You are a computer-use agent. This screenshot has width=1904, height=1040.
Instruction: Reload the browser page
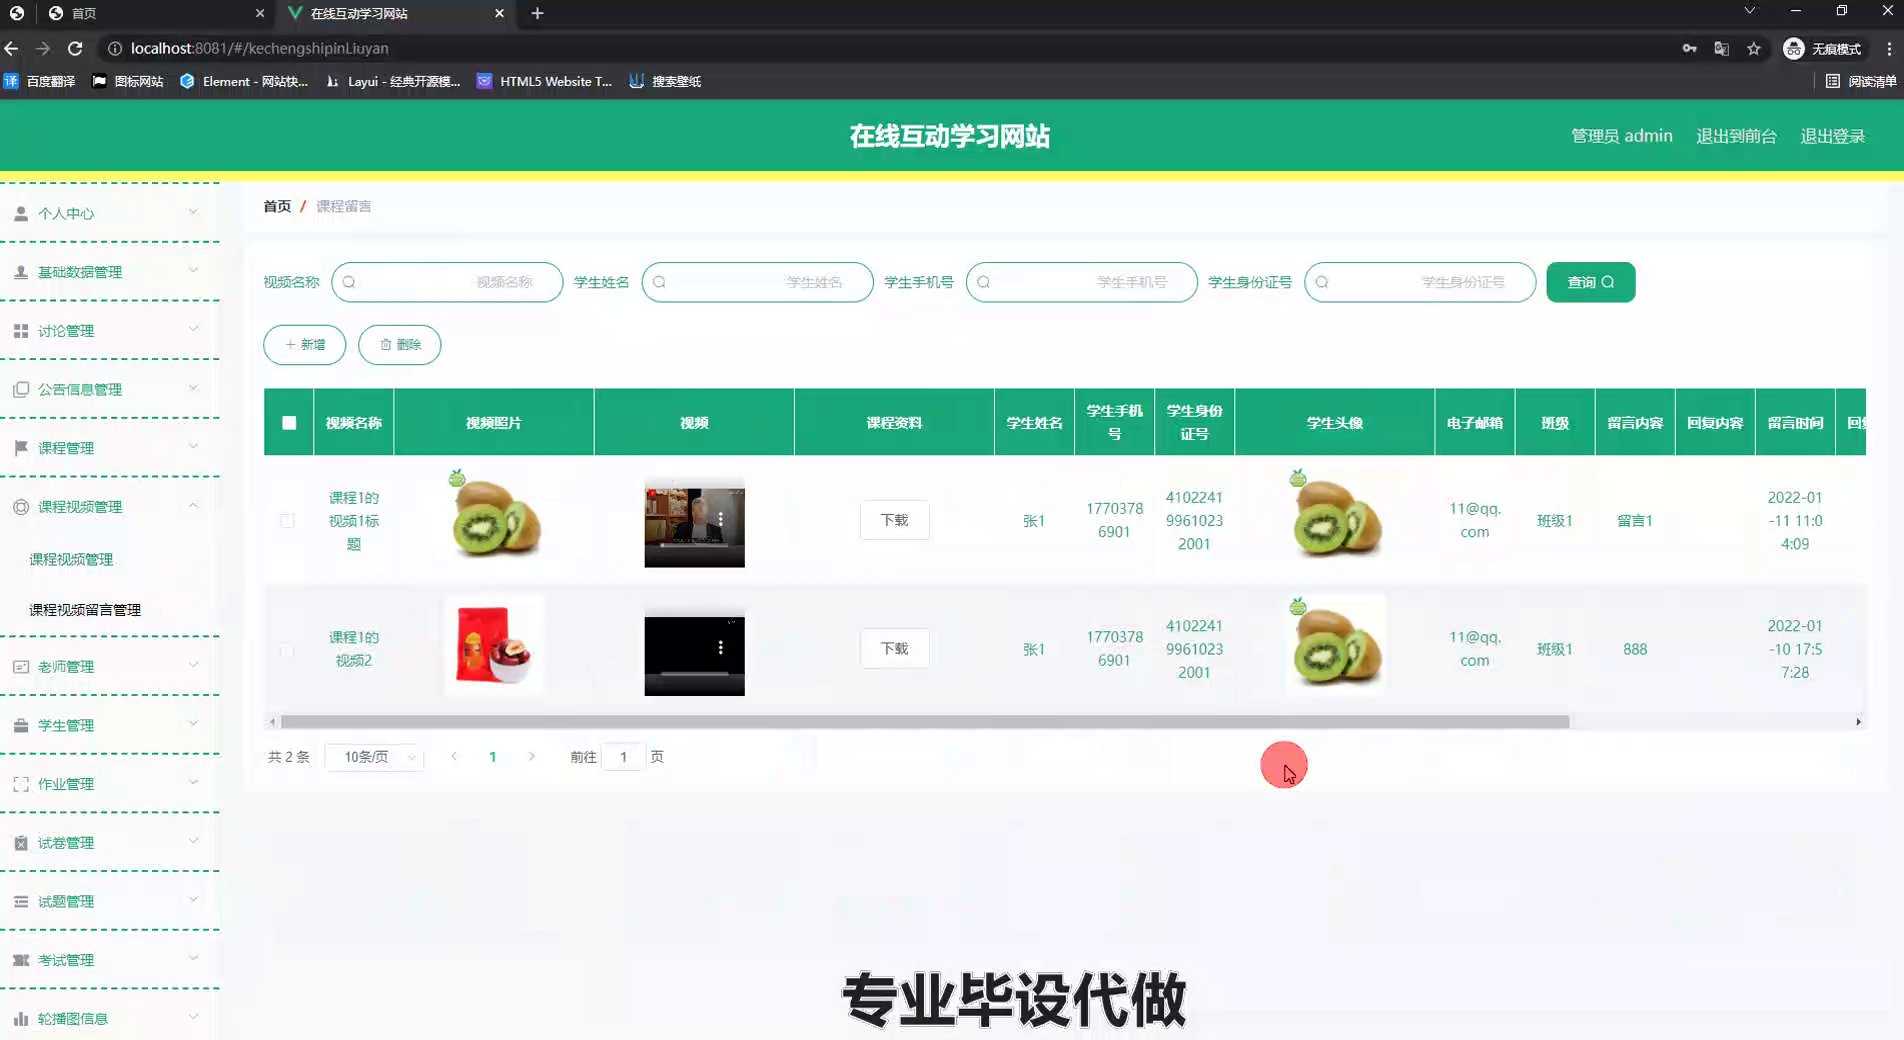(75, 48)
